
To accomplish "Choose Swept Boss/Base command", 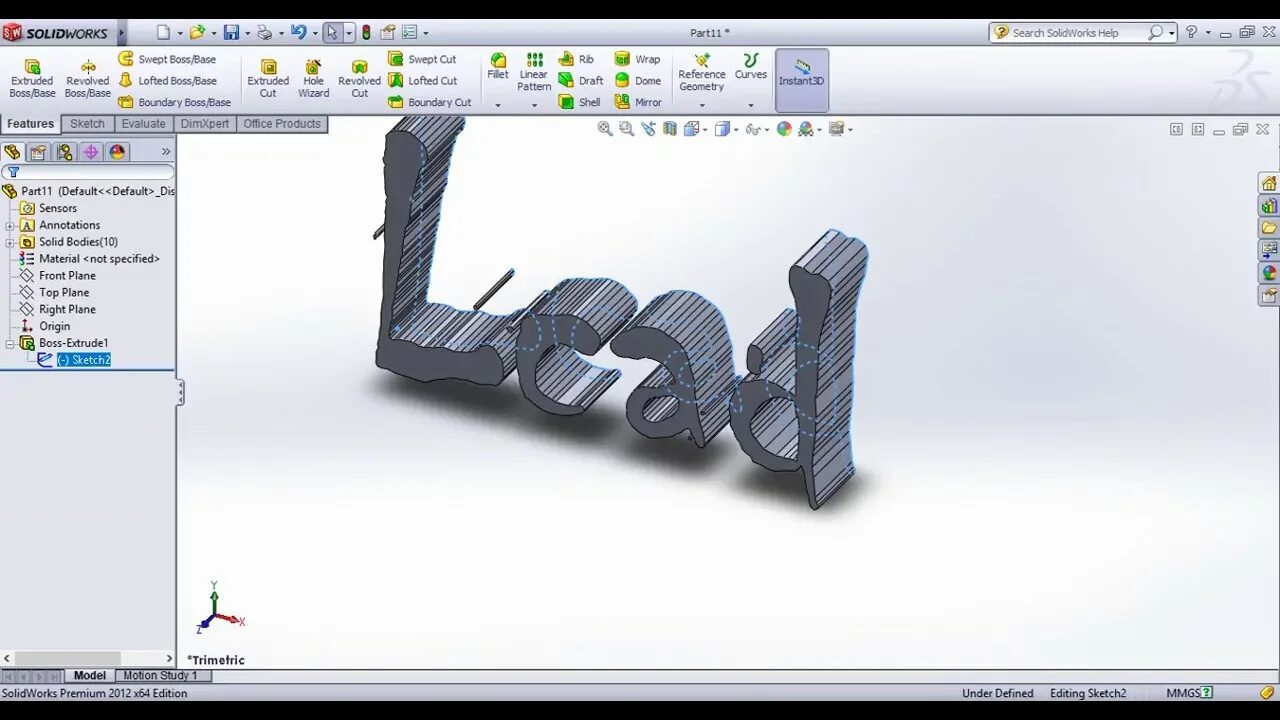I will pyautogui.click(x=167, y=59).
